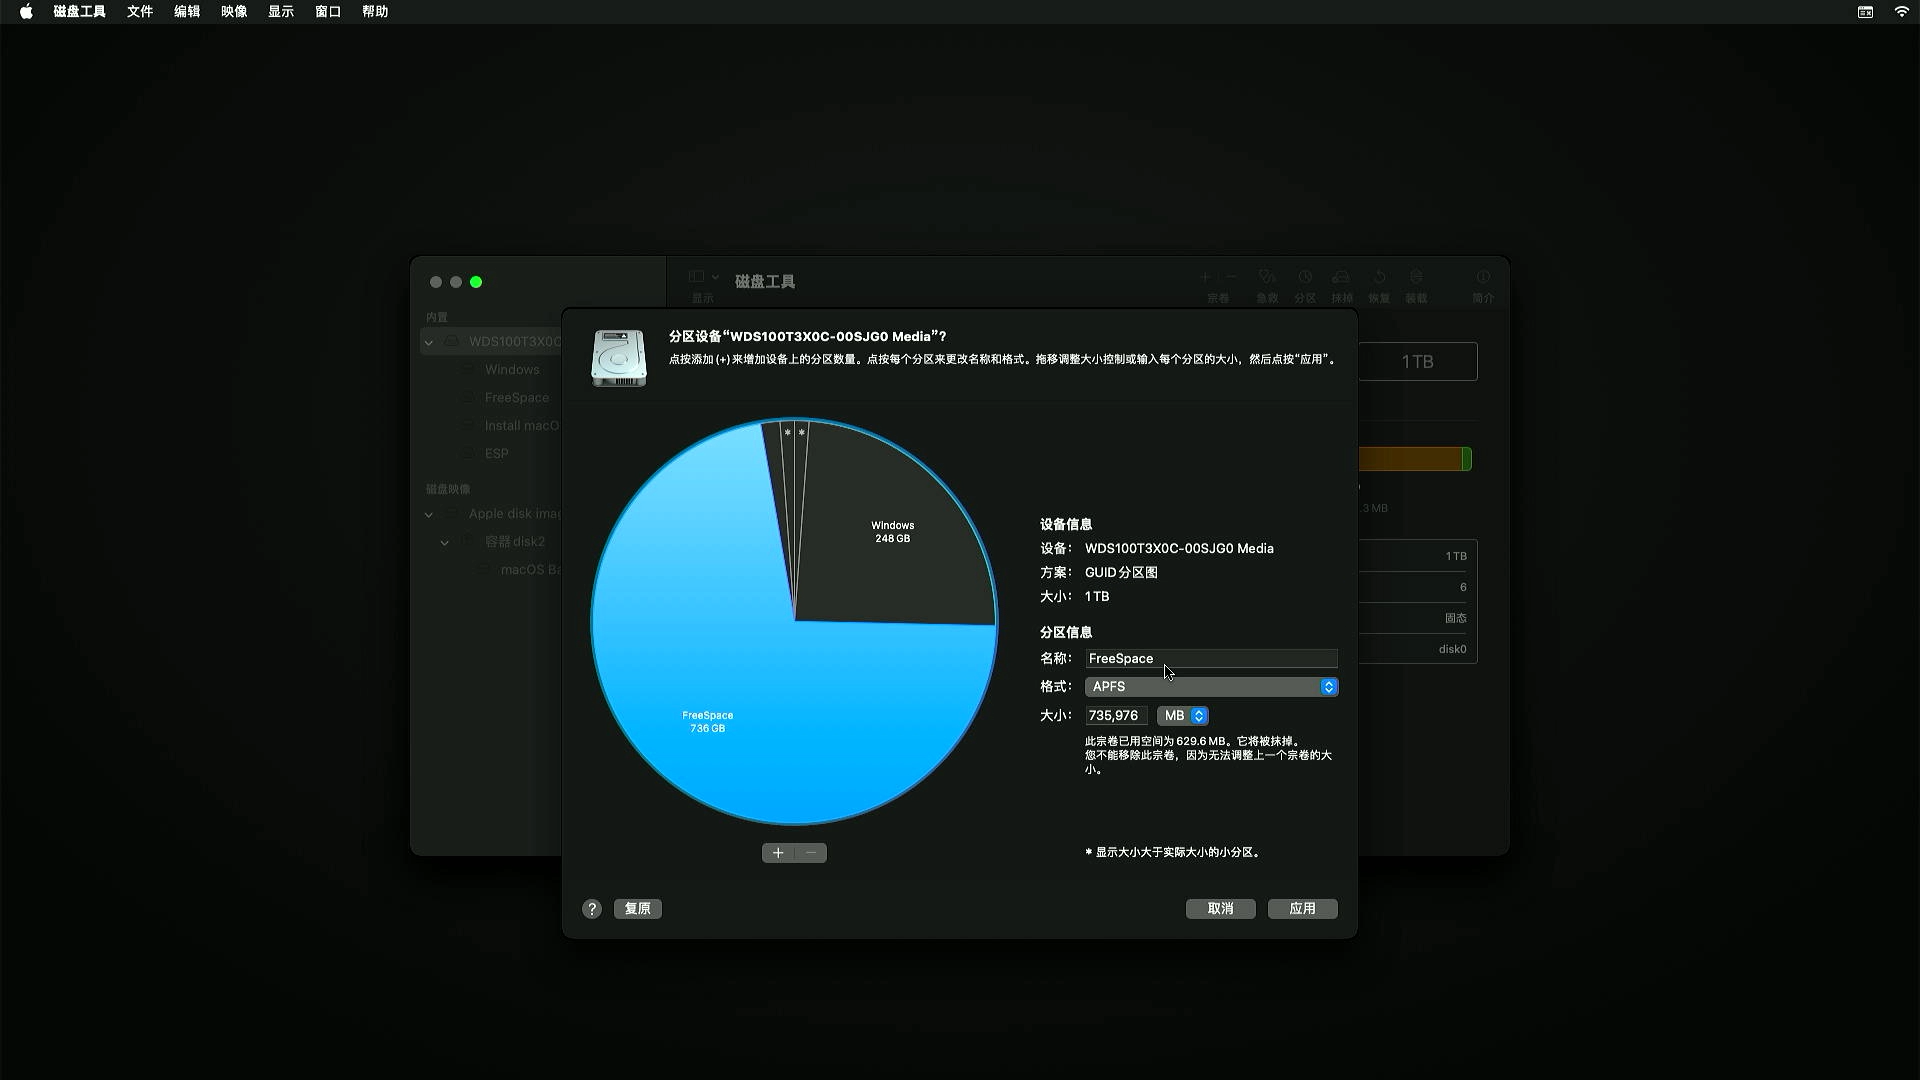Add a partition with the plus button
The height and width of the screenshot is (1080, 1920).
click(778, 853)
